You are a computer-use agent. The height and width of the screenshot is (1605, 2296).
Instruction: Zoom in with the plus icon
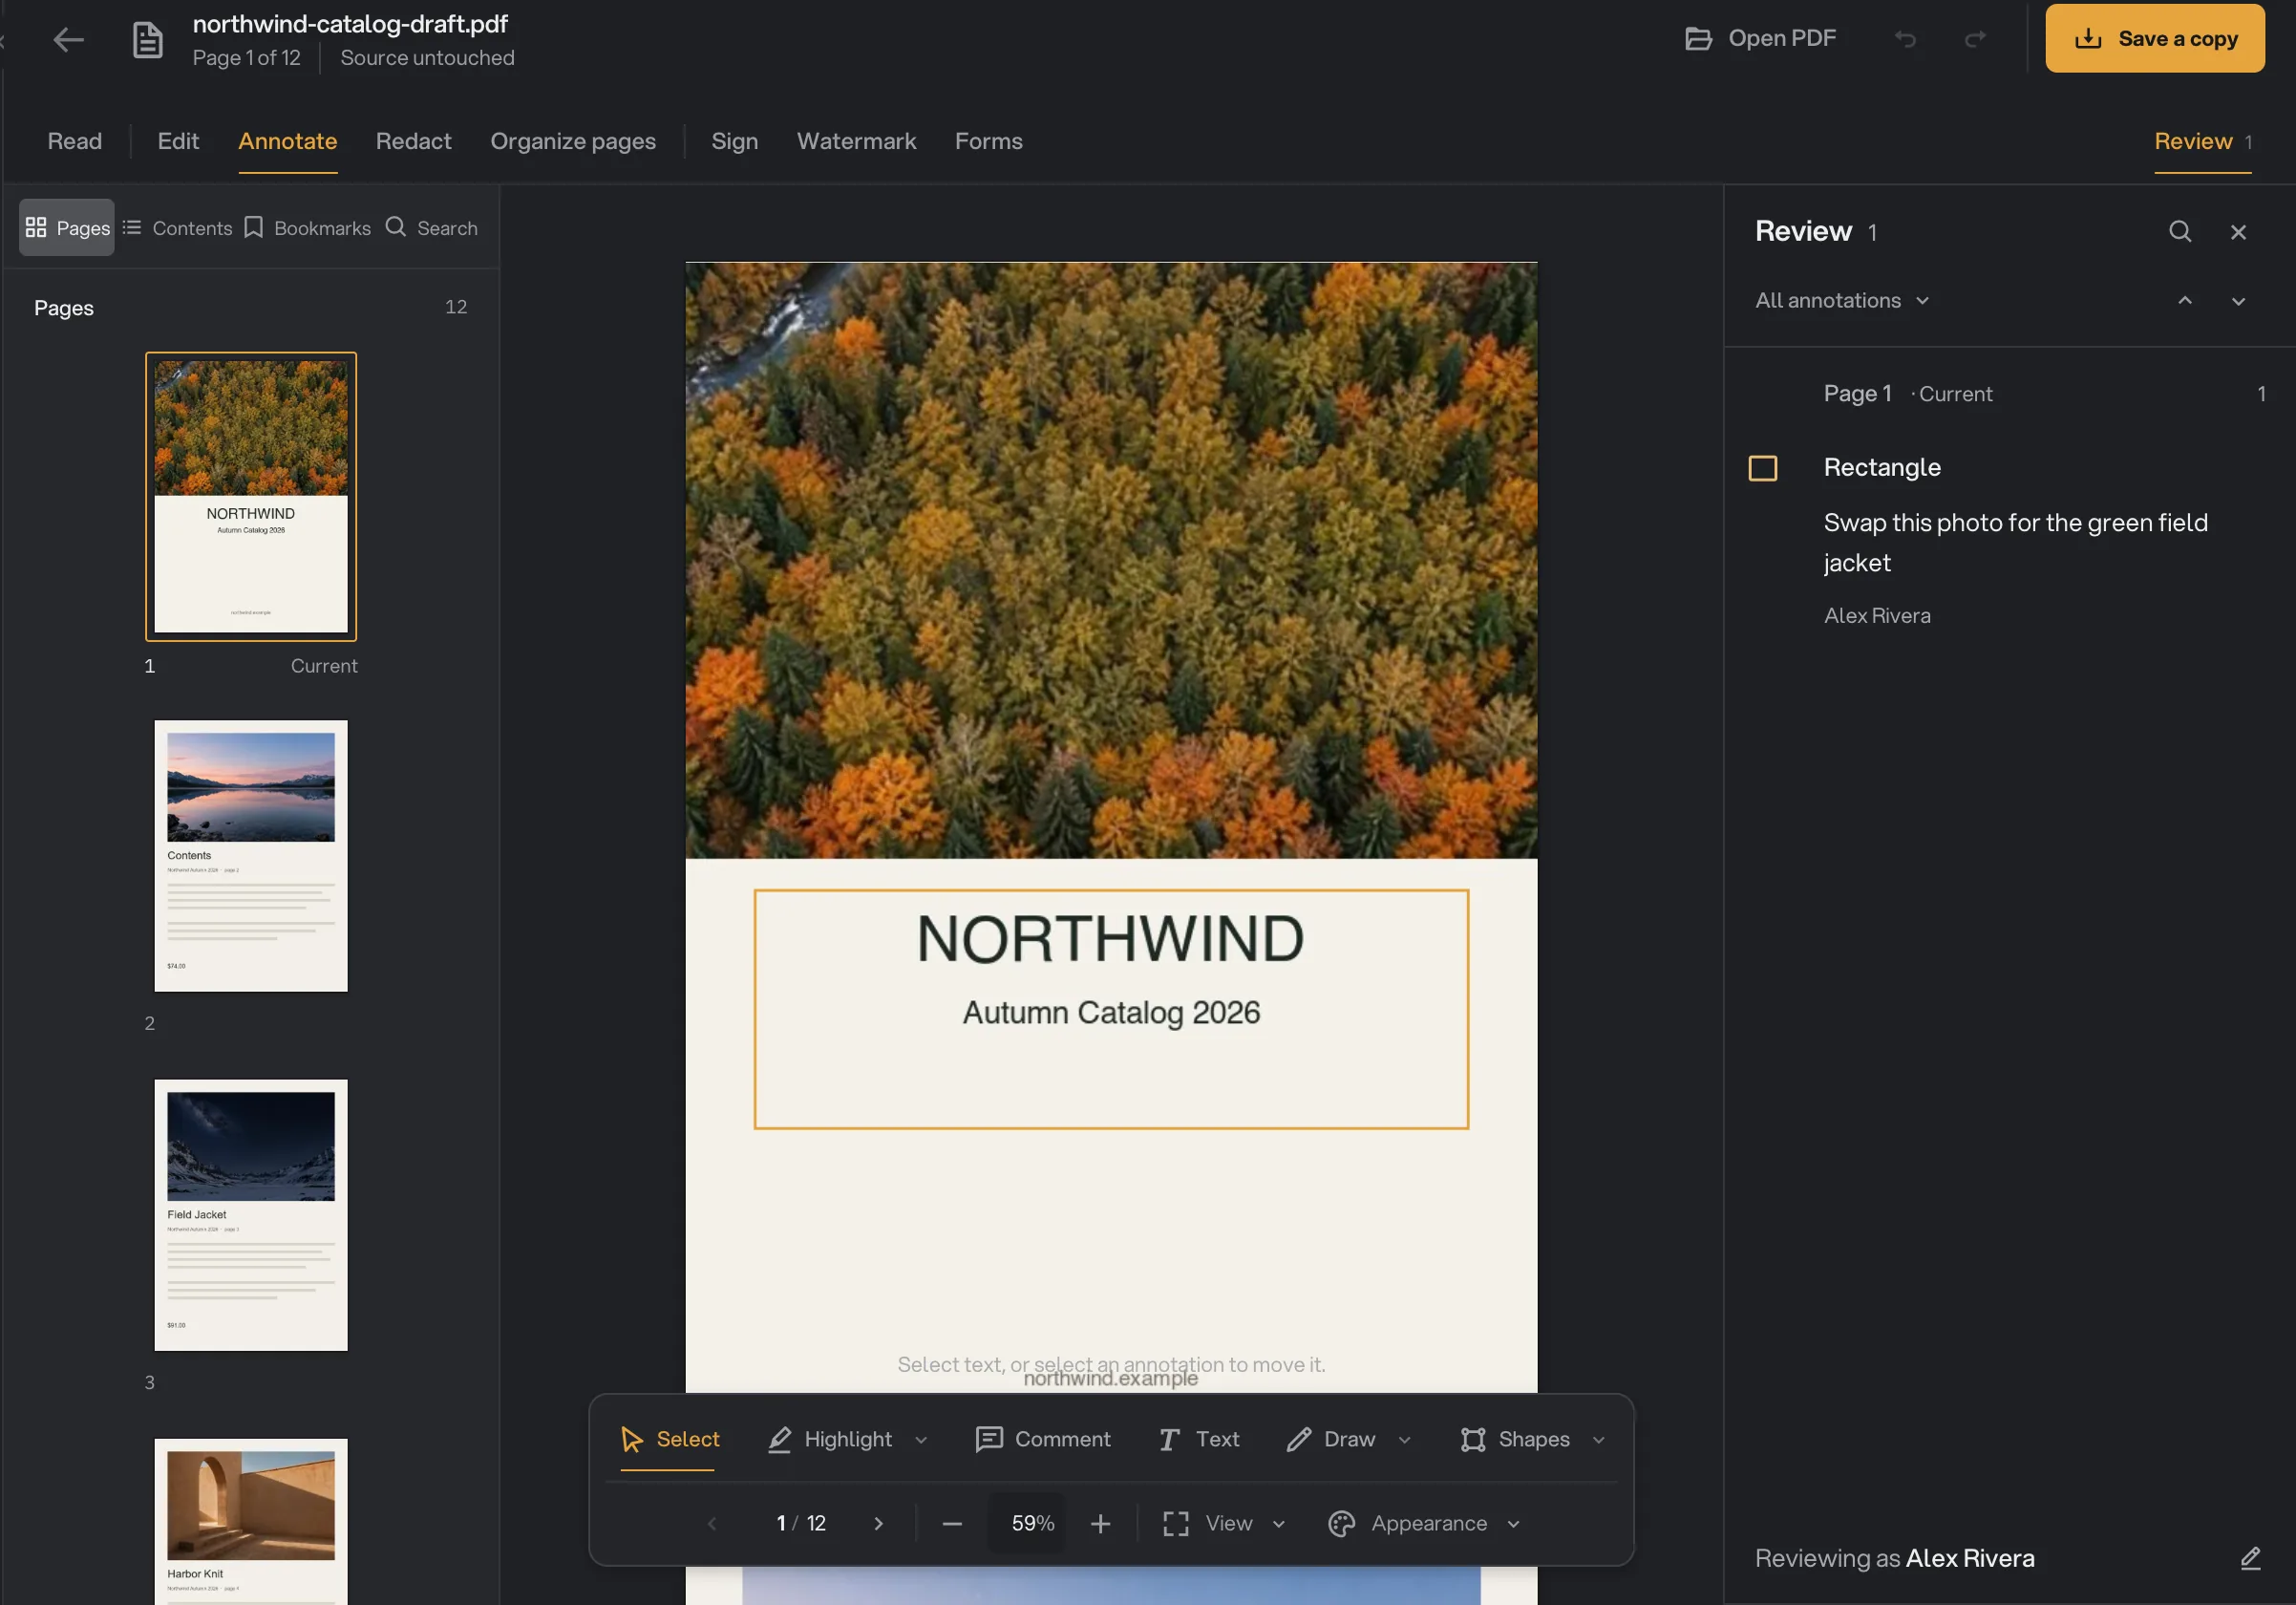point(1100,1523)
